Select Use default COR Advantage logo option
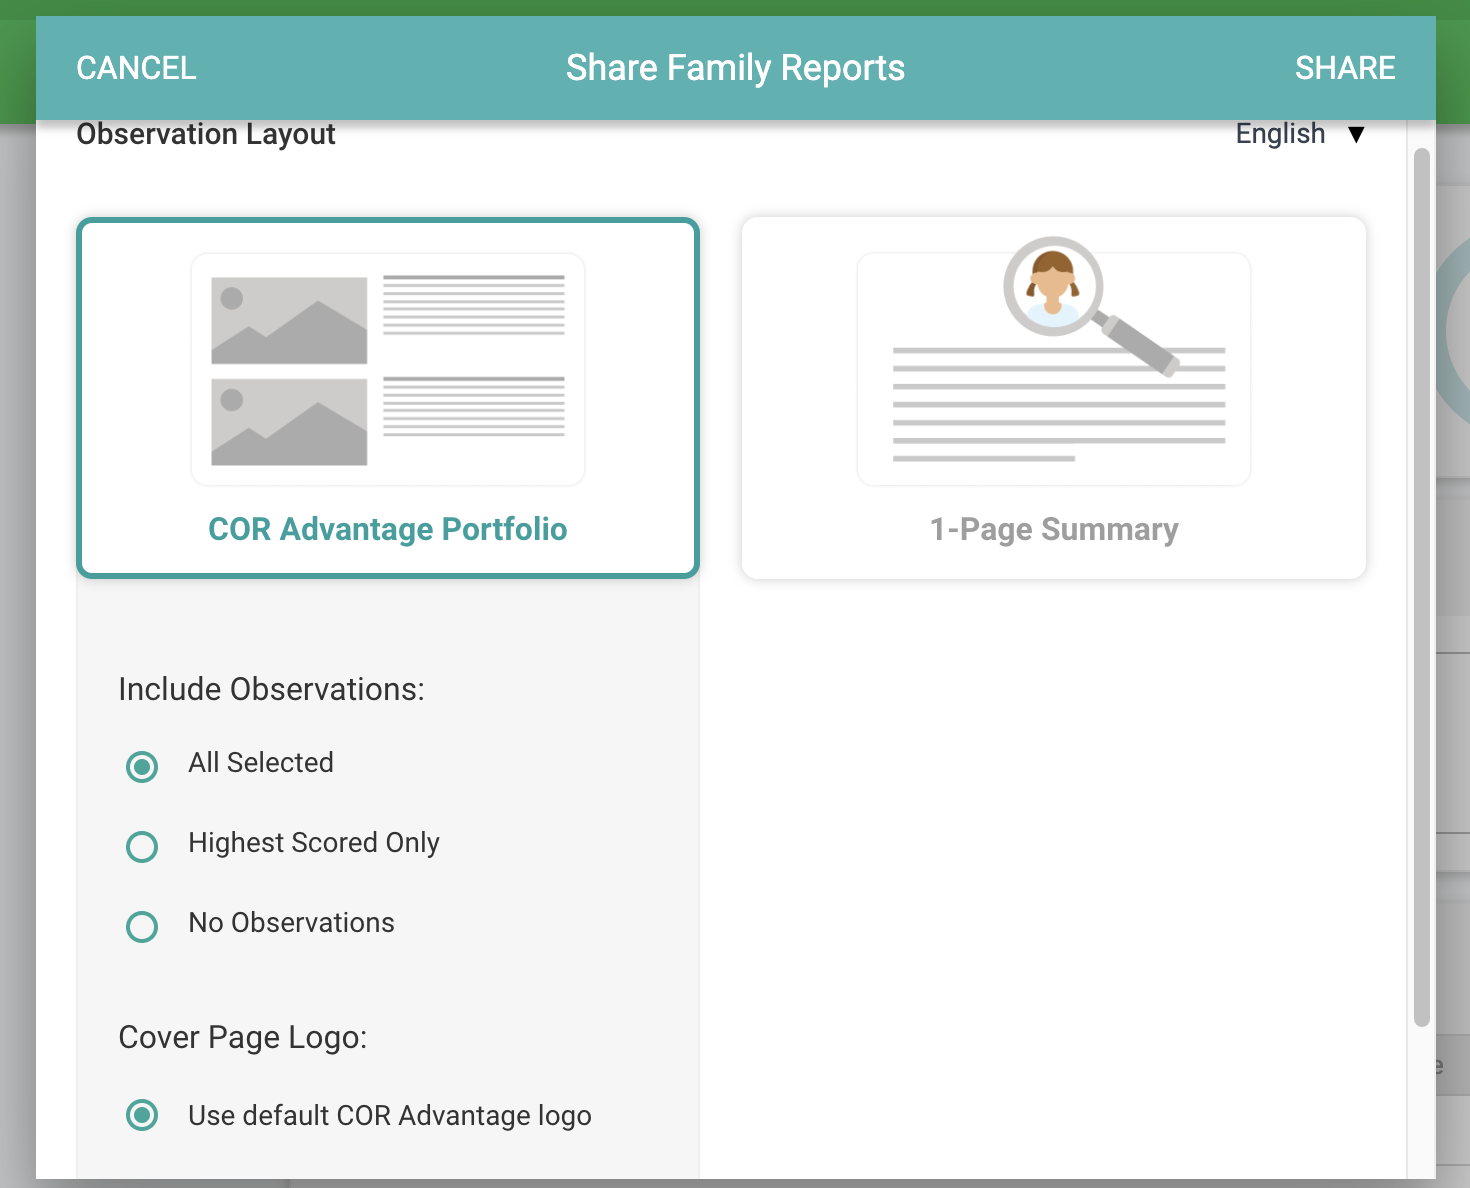 pos(142,1115)
